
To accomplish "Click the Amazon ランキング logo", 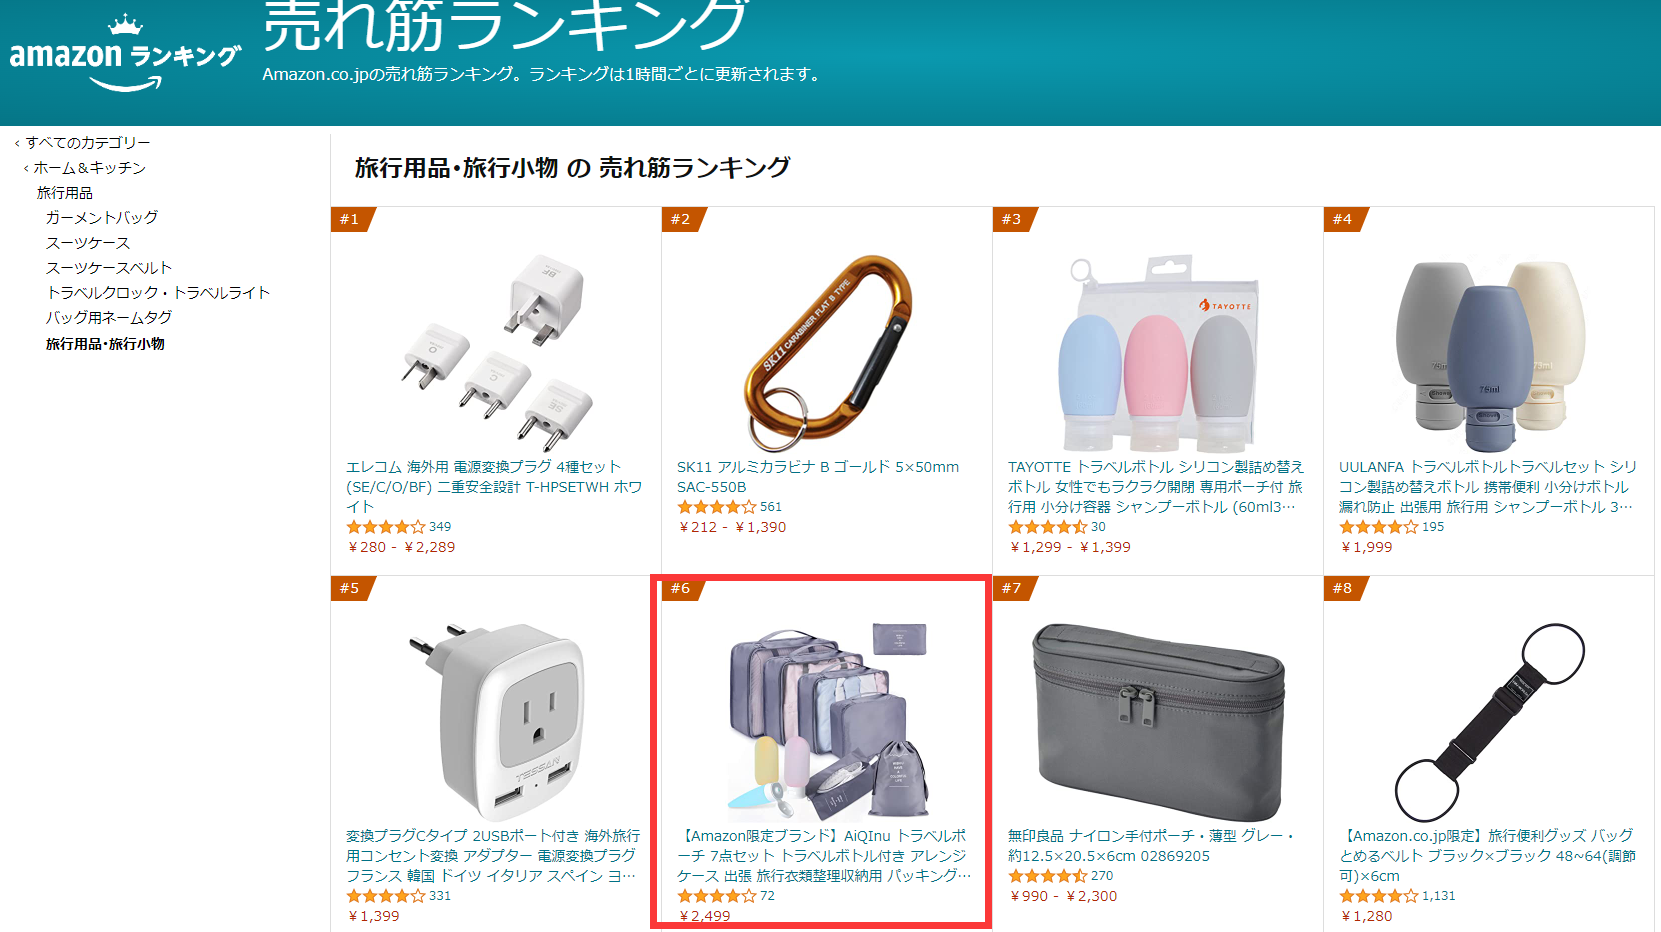I will click(x=125, y=54).
